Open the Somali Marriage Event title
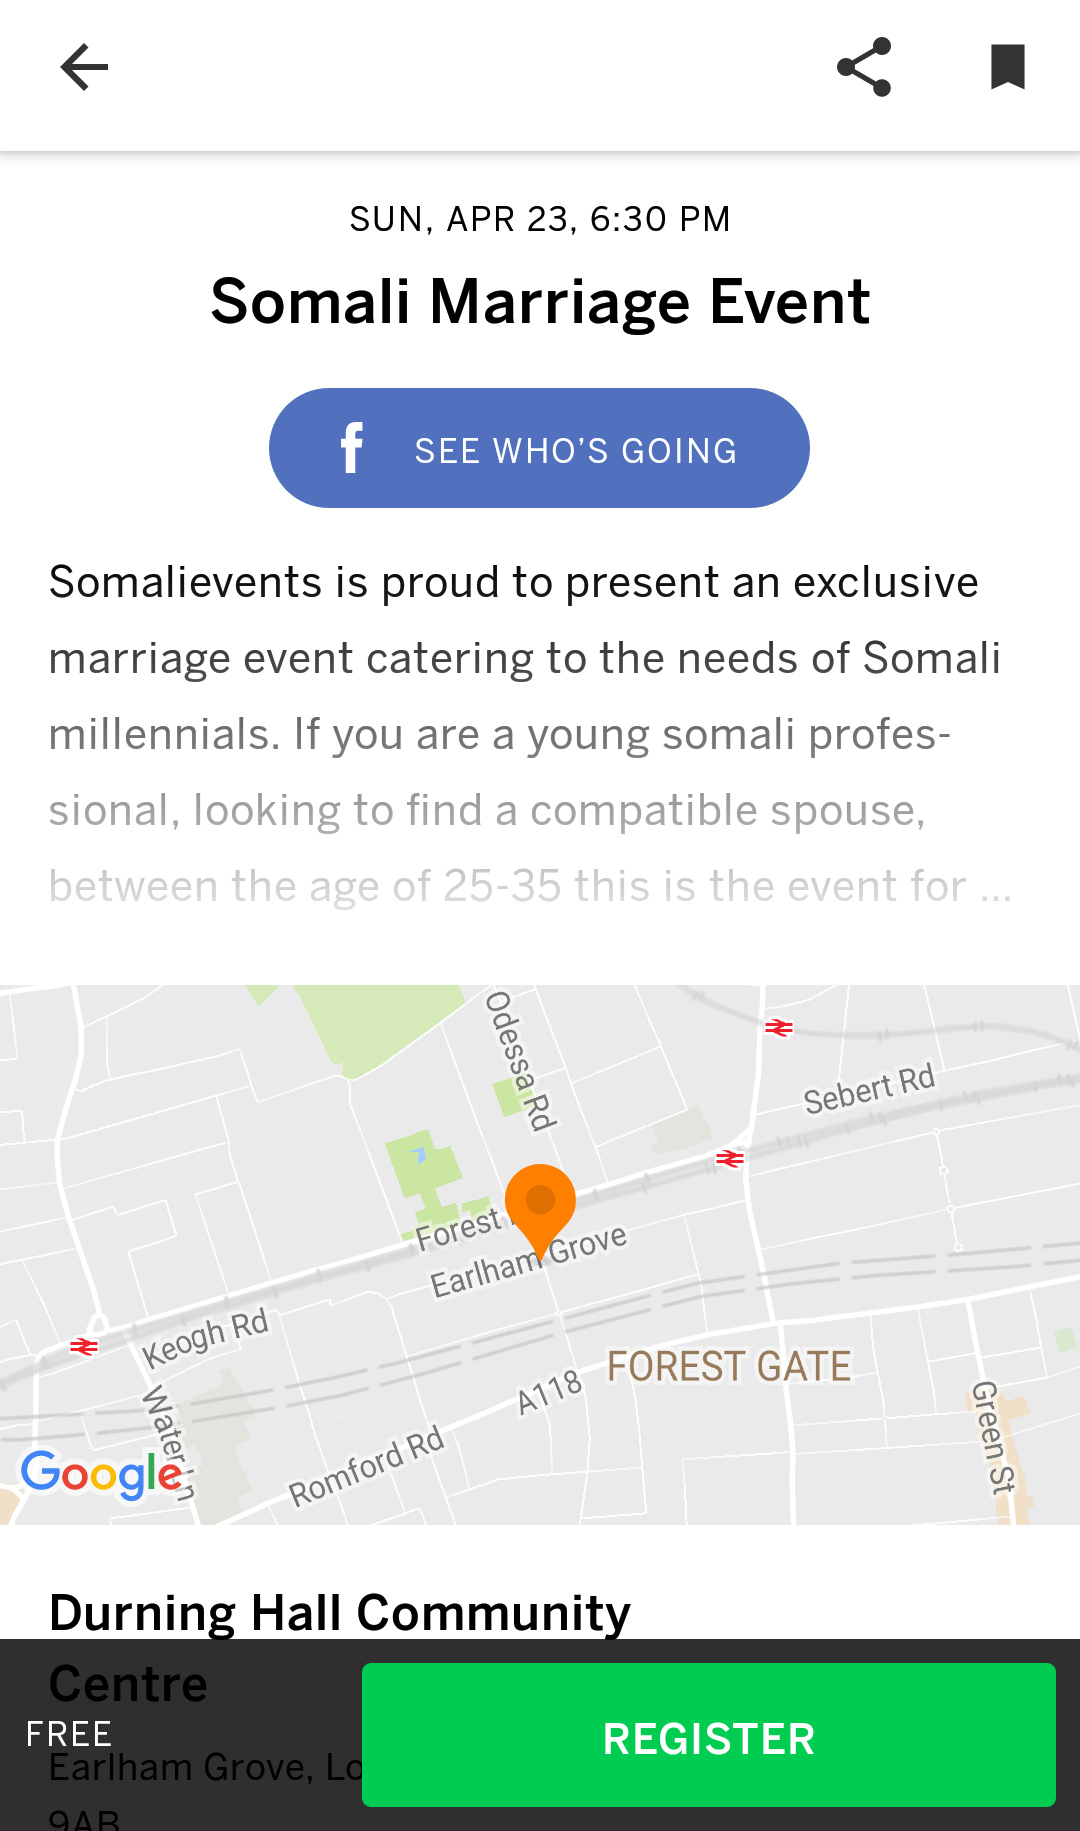Screen dimensions: 1080x1831 tap(540, 301)
